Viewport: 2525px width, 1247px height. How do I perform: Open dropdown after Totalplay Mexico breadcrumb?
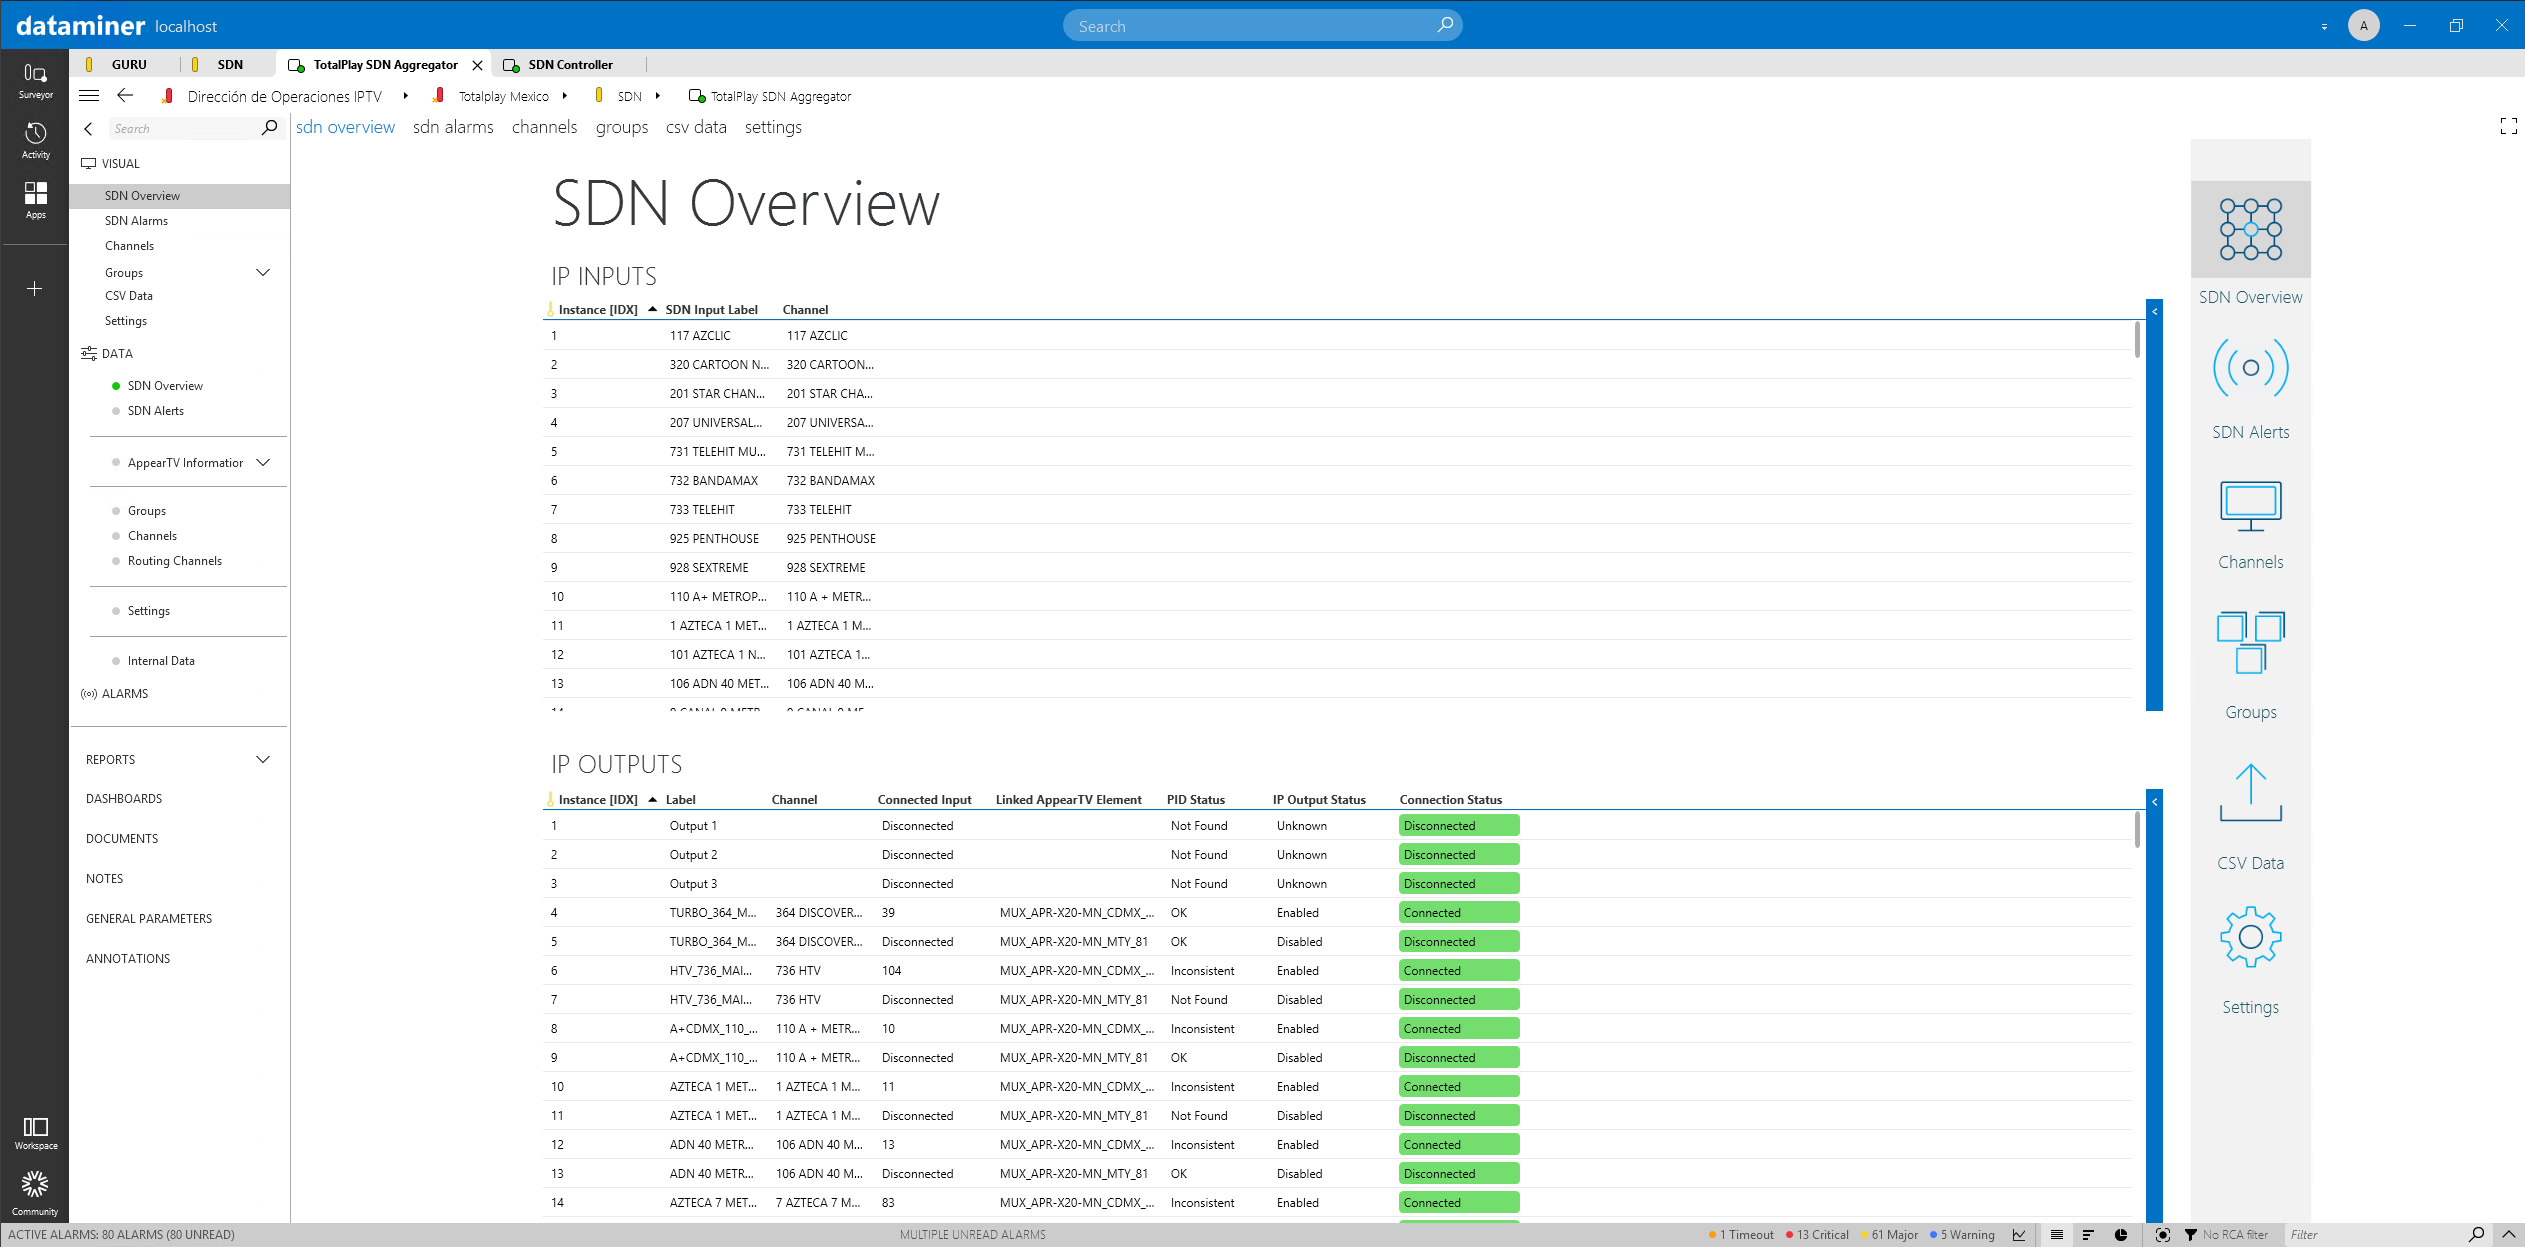coord(565,96)
